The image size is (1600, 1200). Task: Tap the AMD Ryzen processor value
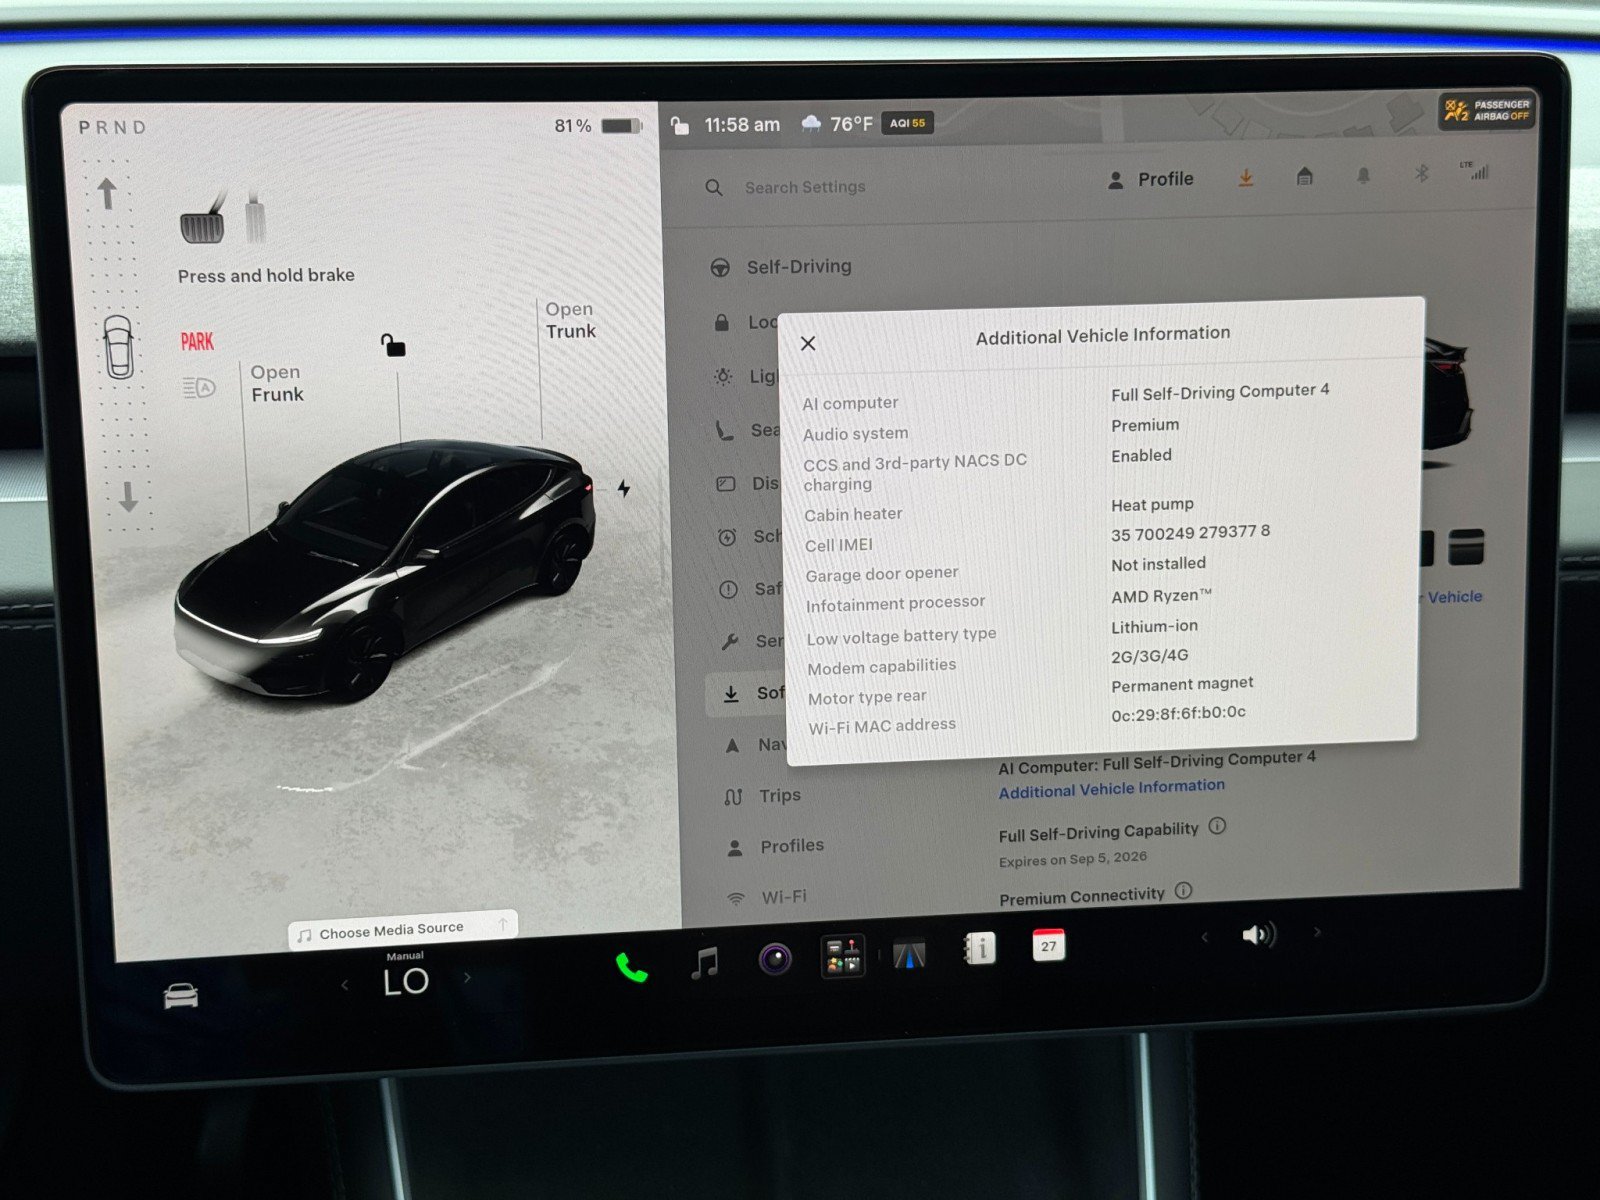point(1161,596)
